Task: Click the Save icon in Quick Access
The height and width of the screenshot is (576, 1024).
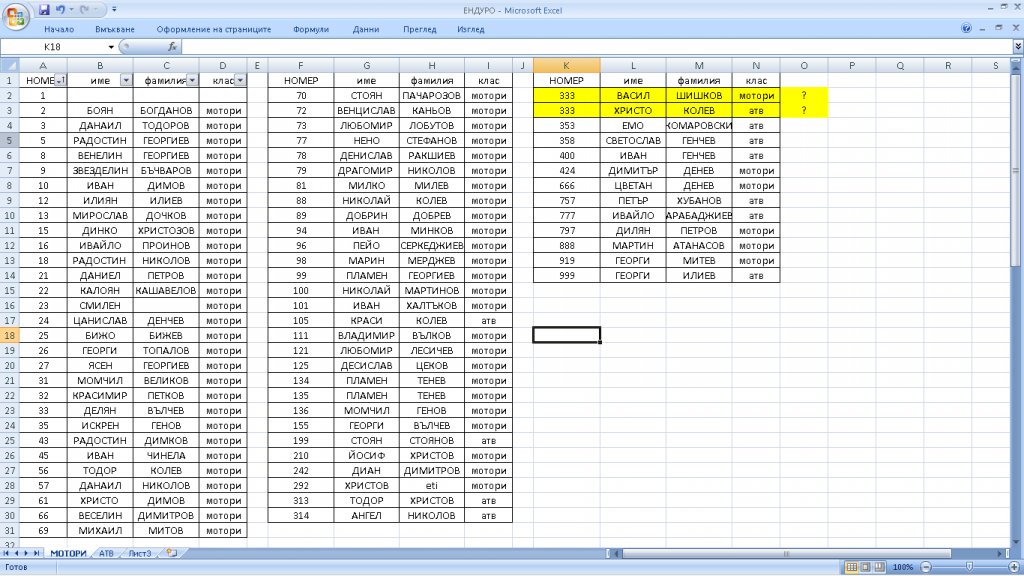Action: tap(44, 10)
